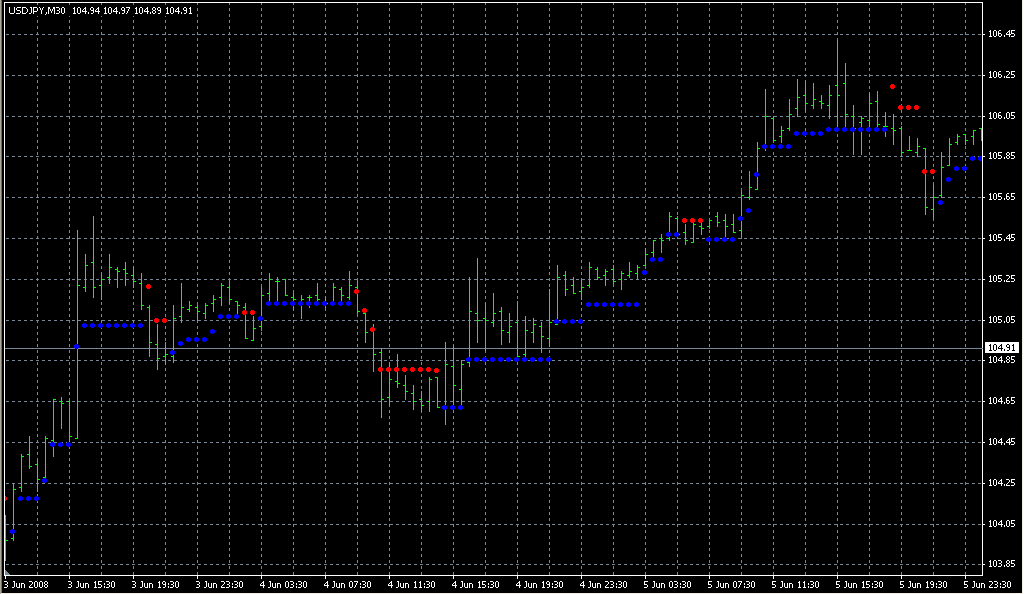Click the 3 Jun 2008 date label
The height and width of the screenshot is (594, 1024).
26,584
